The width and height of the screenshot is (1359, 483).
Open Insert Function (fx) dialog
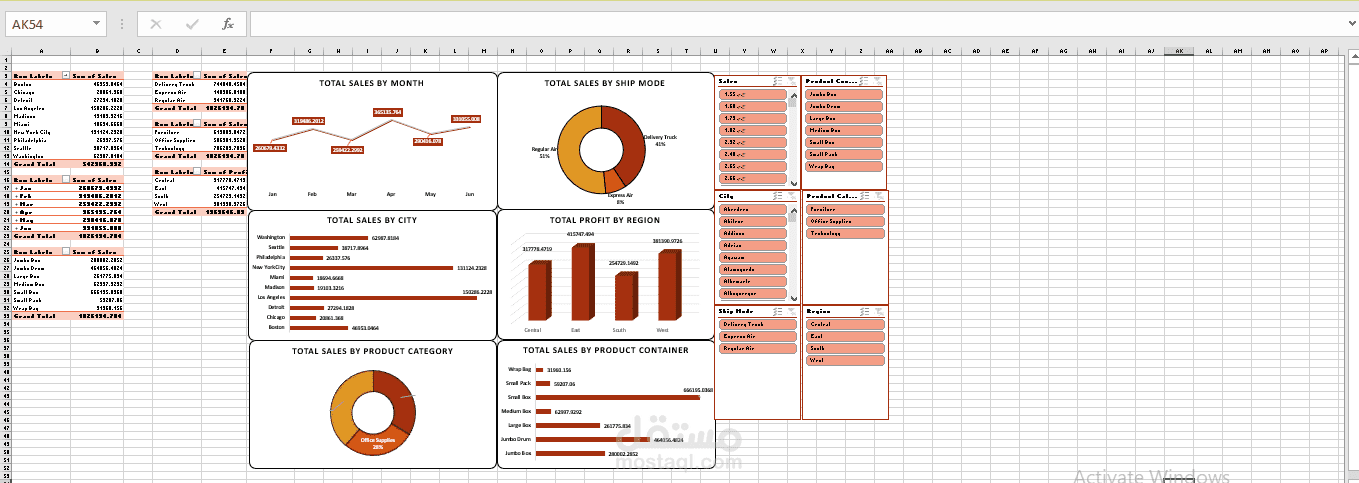click(x=227, y=23)
